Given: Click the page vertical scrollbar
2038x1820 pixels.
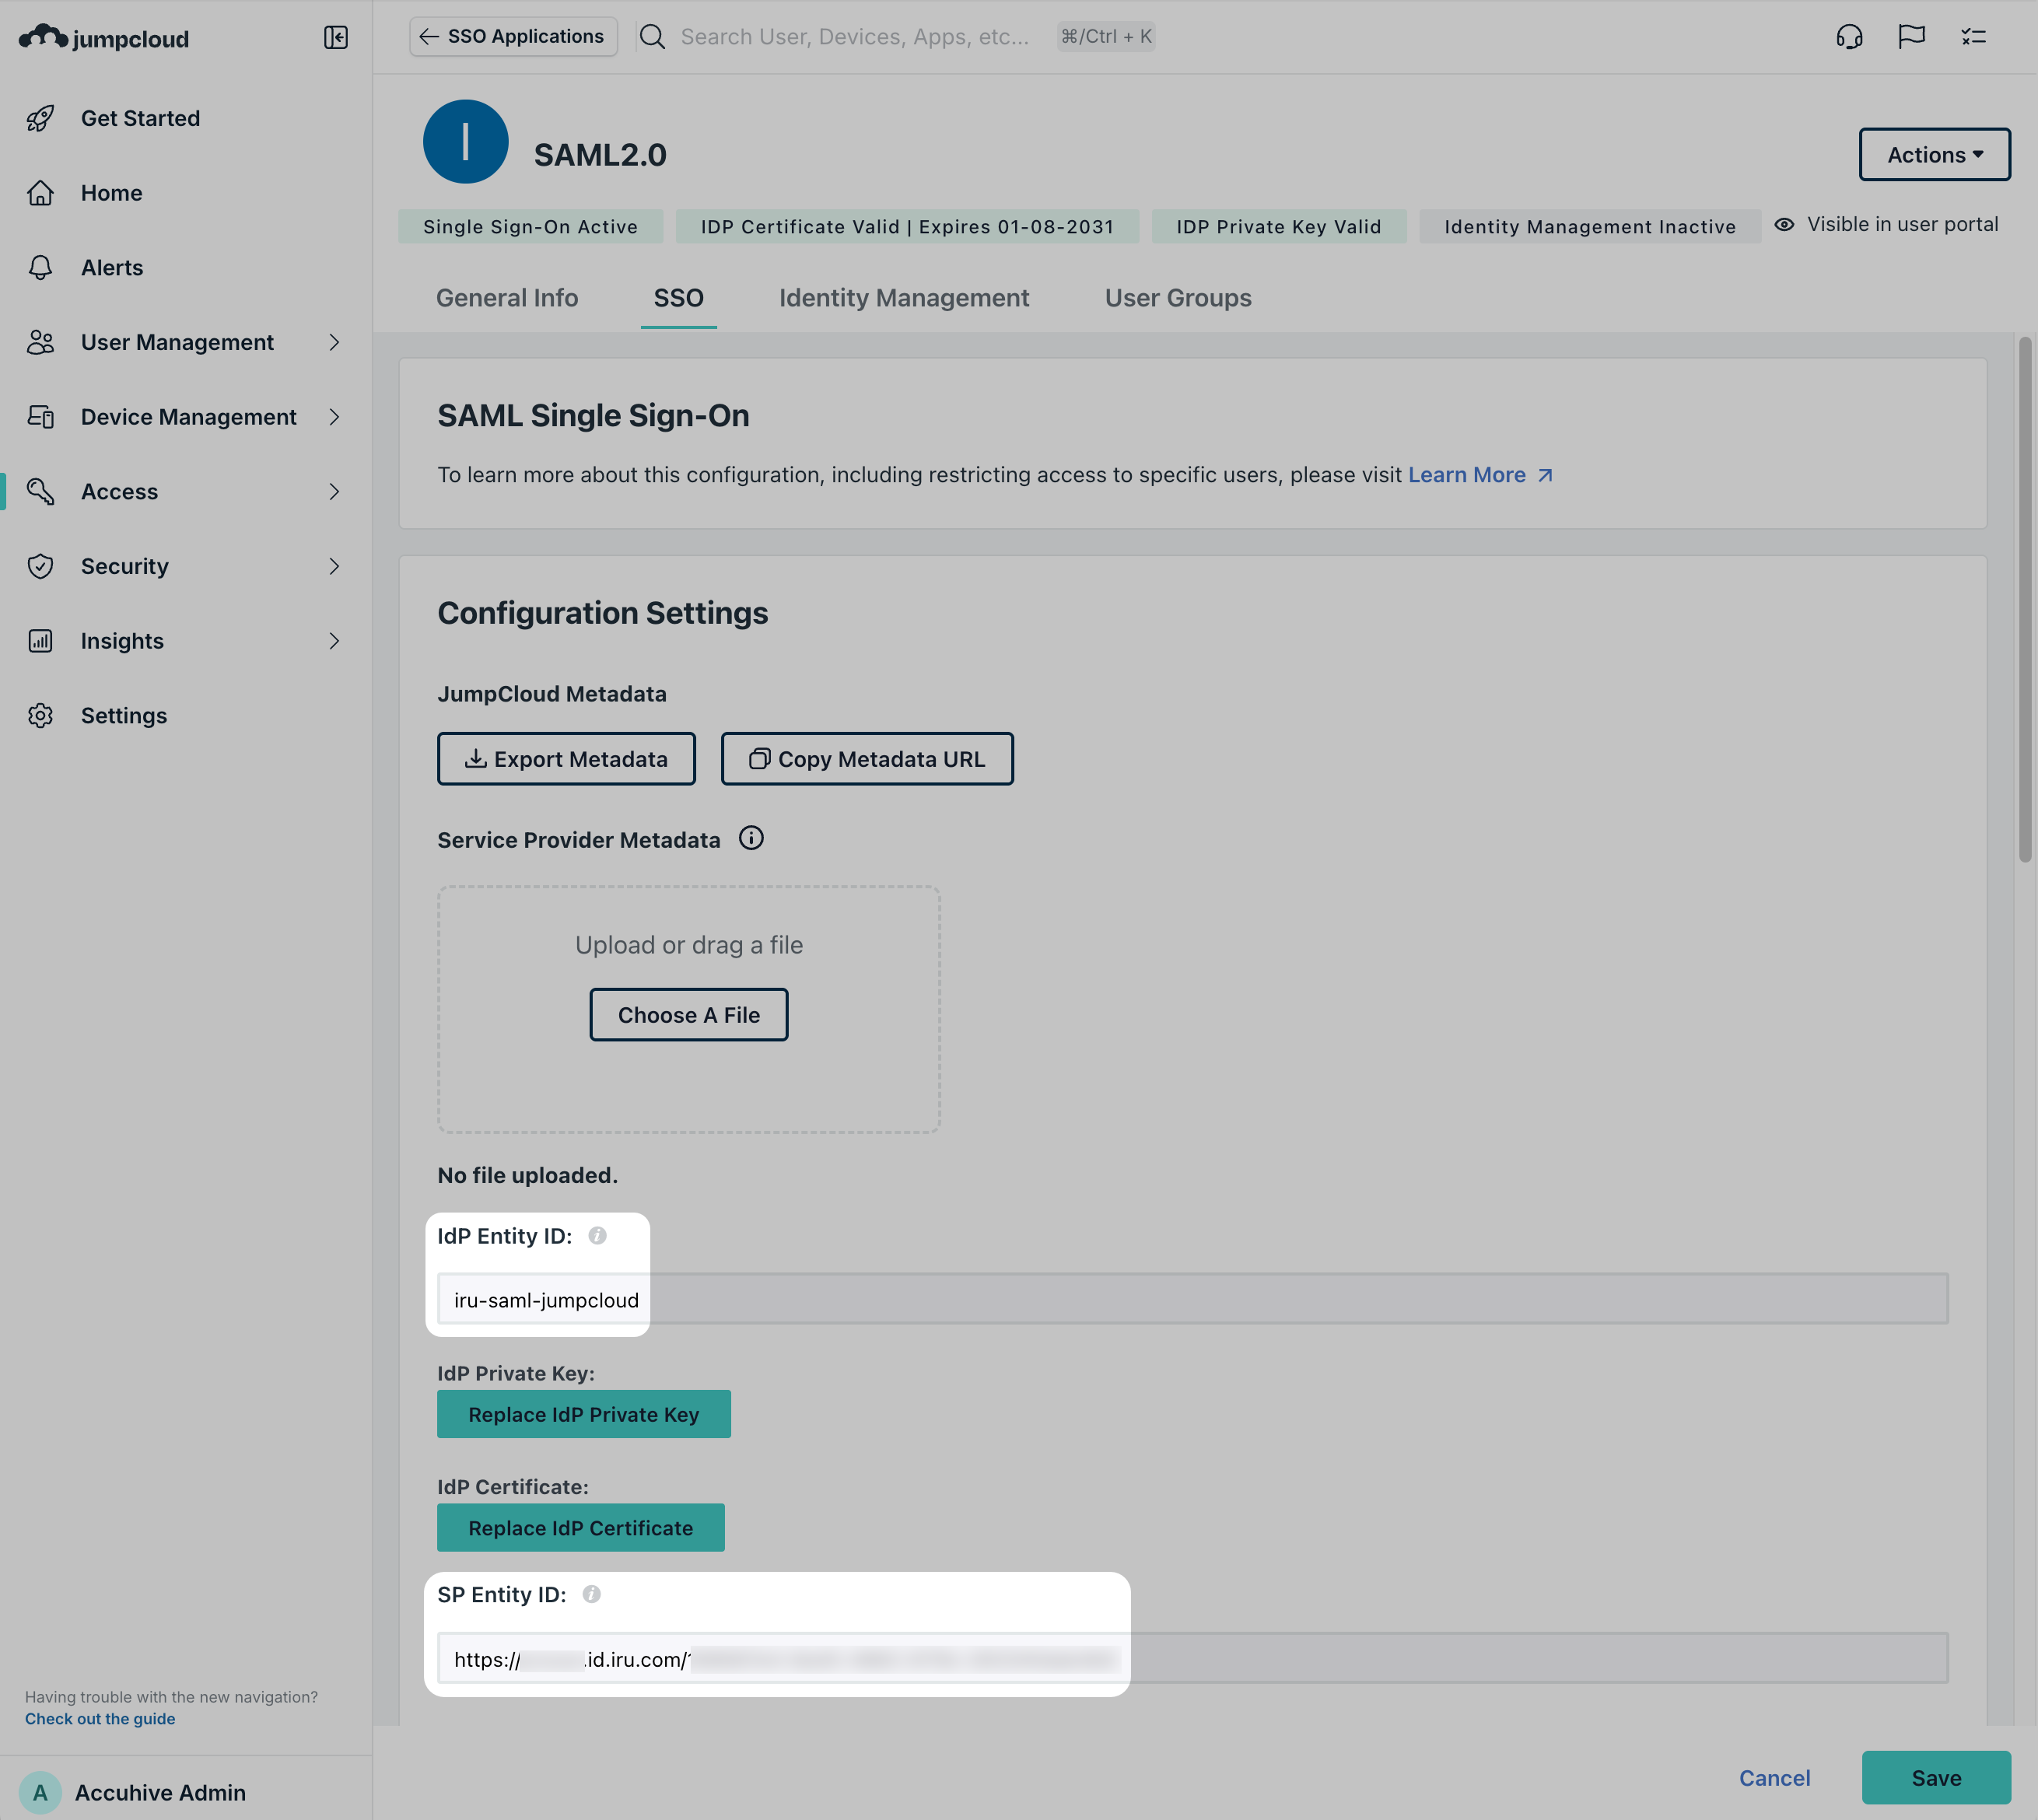Looking at the screenshot, I should [x=2024, y=600].
